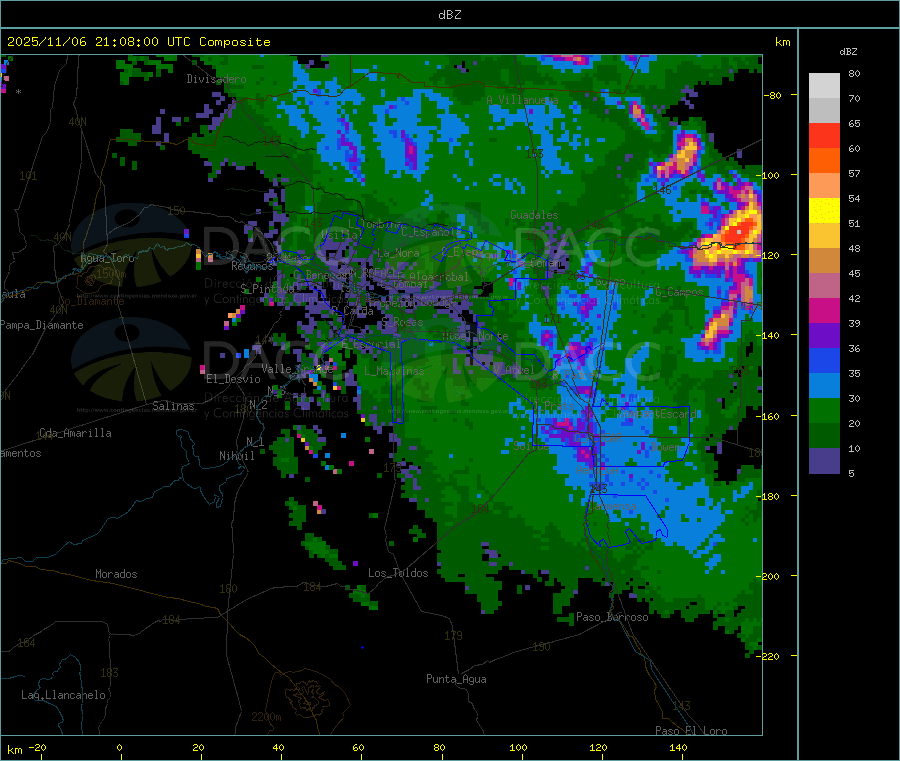The height and width of the screenshot is (761, 900).
Task: Click the Guadales place label
Action: [x=534, y=215]
